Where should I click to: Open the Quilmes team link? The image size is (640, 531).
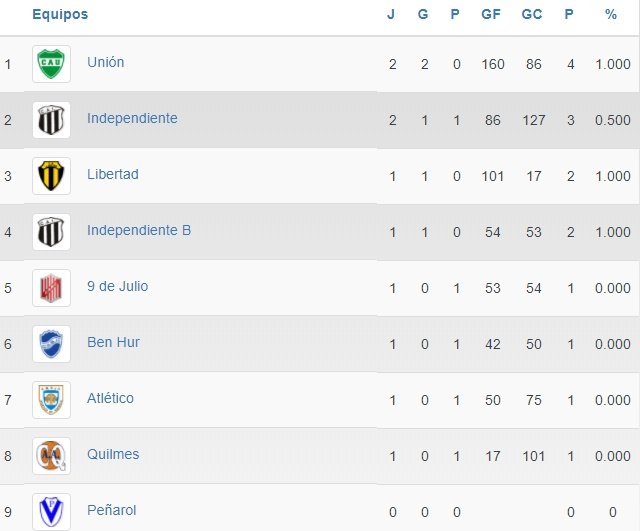coord(113,454)
